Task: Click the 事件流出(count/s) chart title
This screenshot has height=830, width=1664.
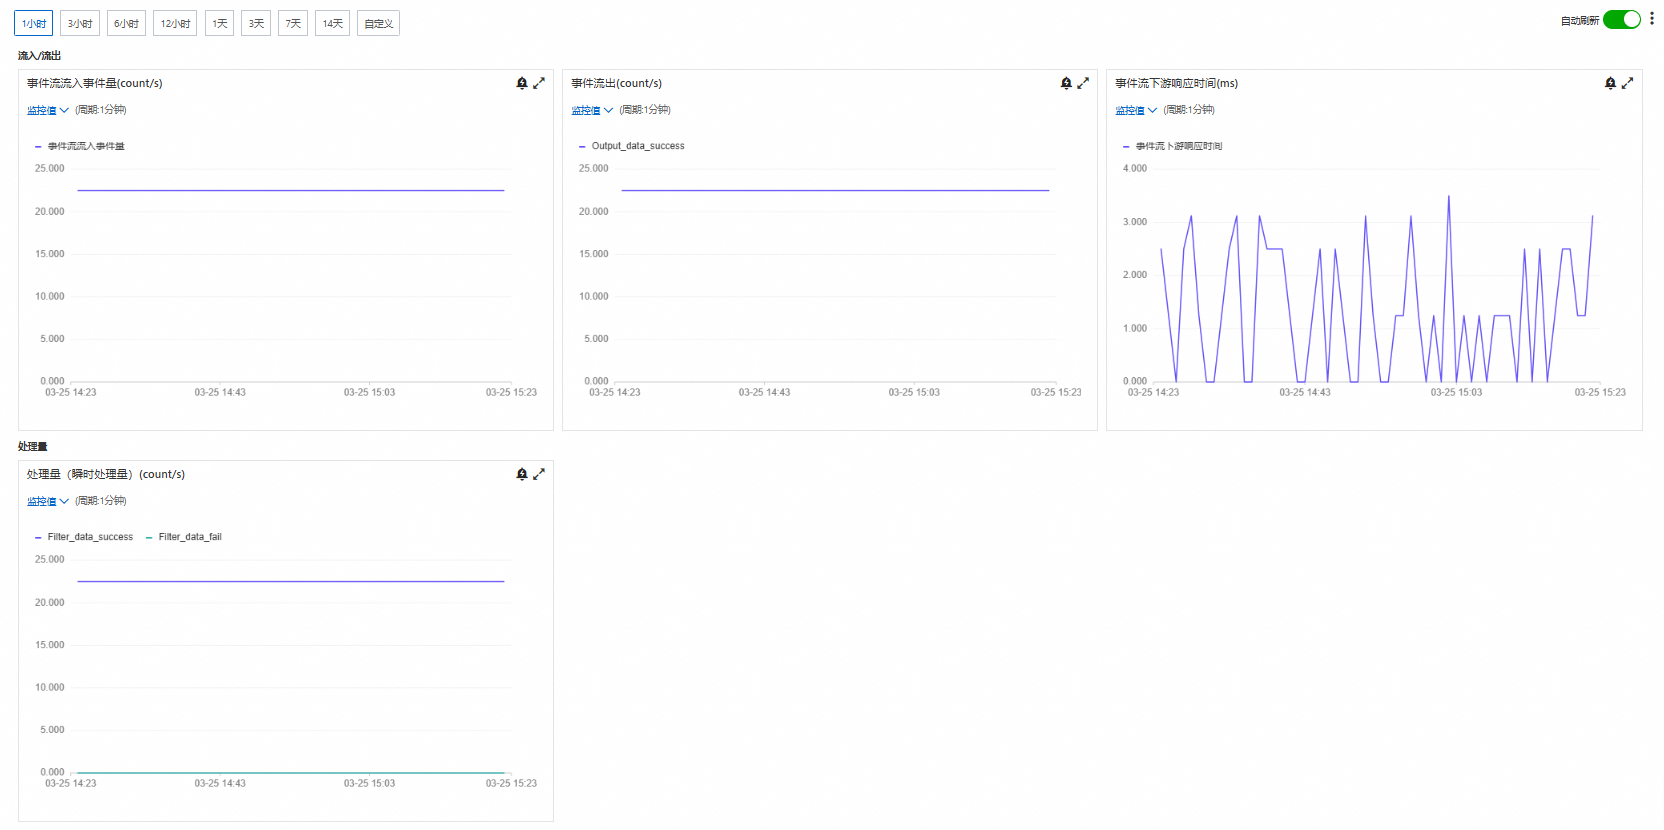Action: (616, 83)
